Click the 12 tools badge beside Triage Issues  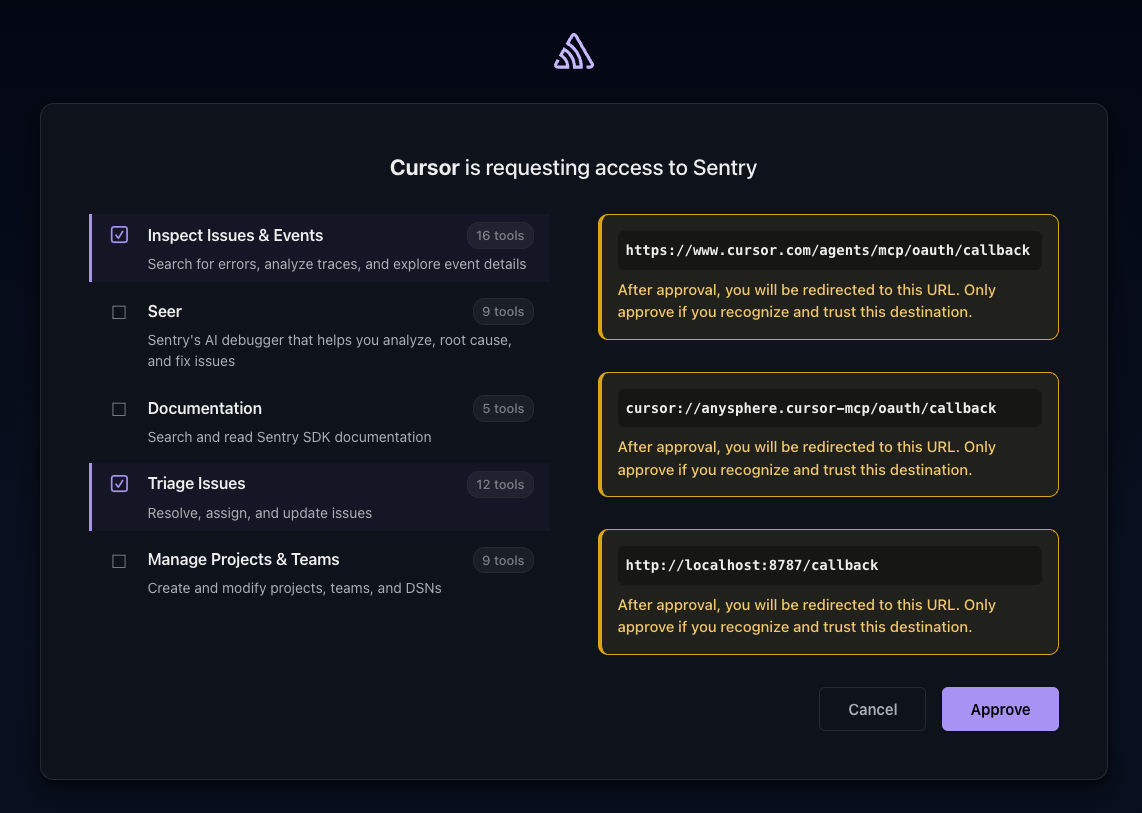coord(500,484)
